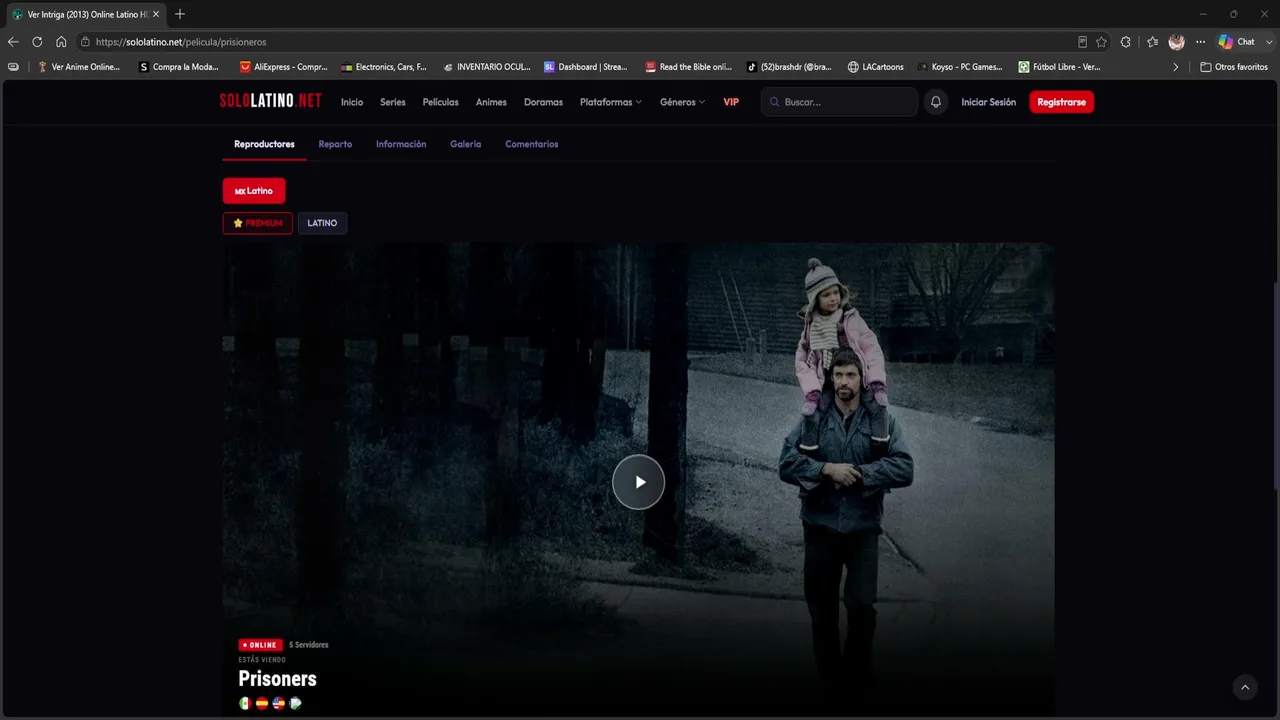The width and height of the screenshot is (1280, 720).
Task: Click the browser address bar URL
Action: click(181, 42)
